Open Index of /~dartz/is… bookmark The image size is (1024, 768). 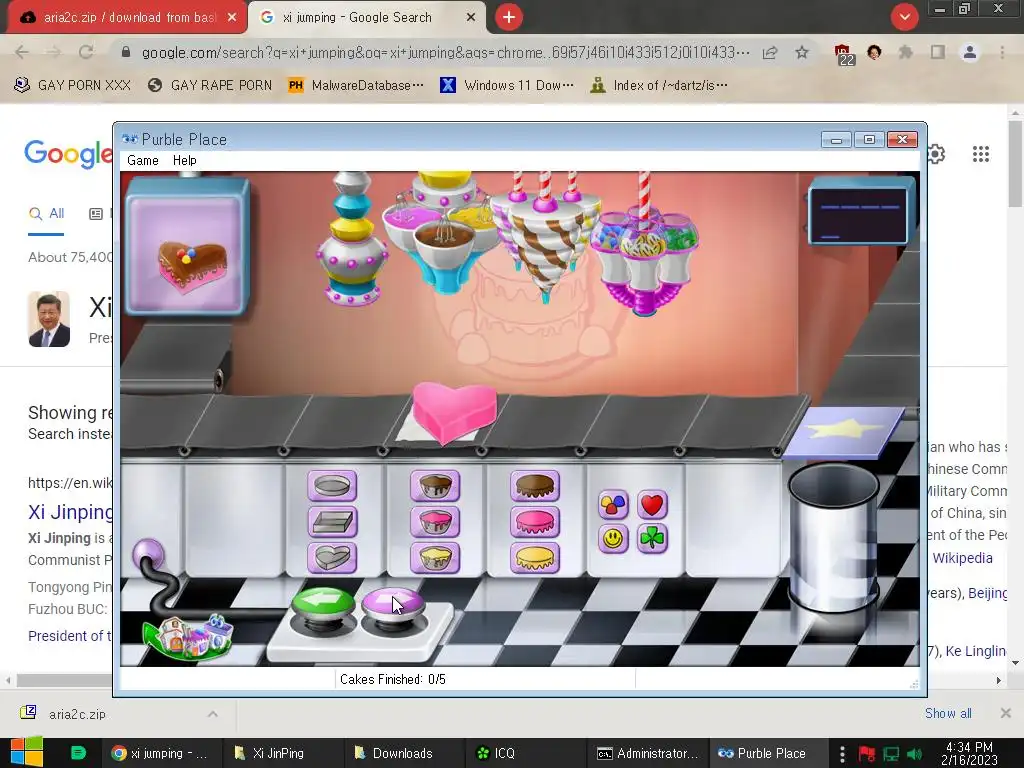[659, 85]
